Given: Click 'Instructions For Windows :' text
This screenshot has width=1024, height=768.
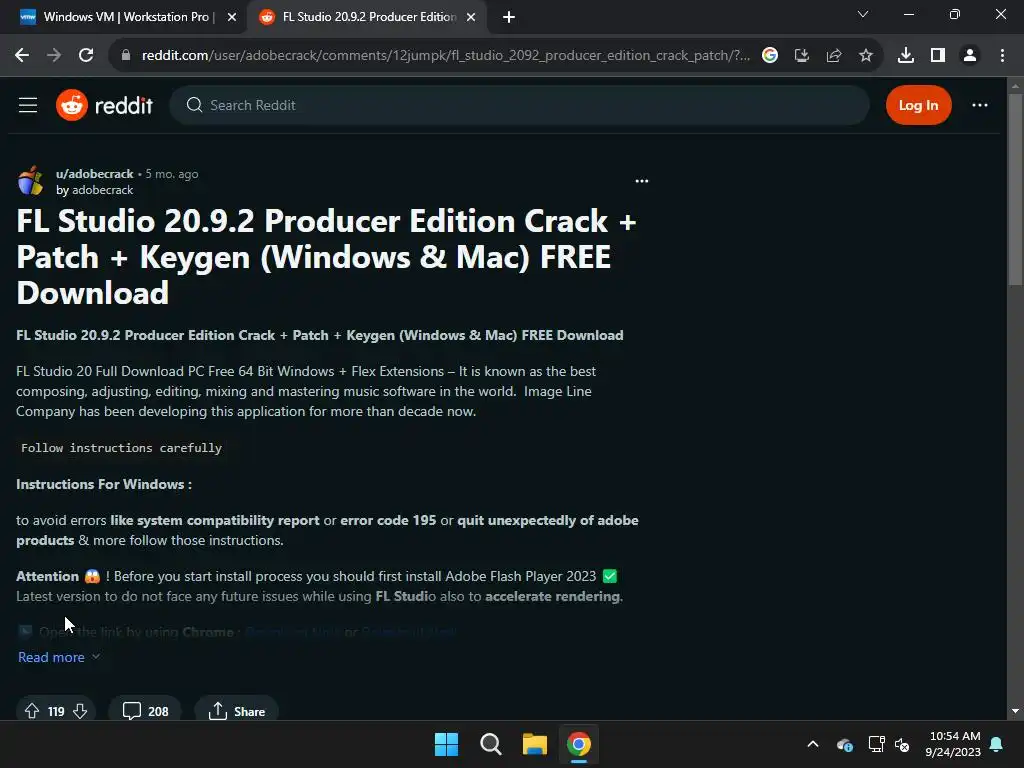Looking at the screenshot, I should point(104,484).
